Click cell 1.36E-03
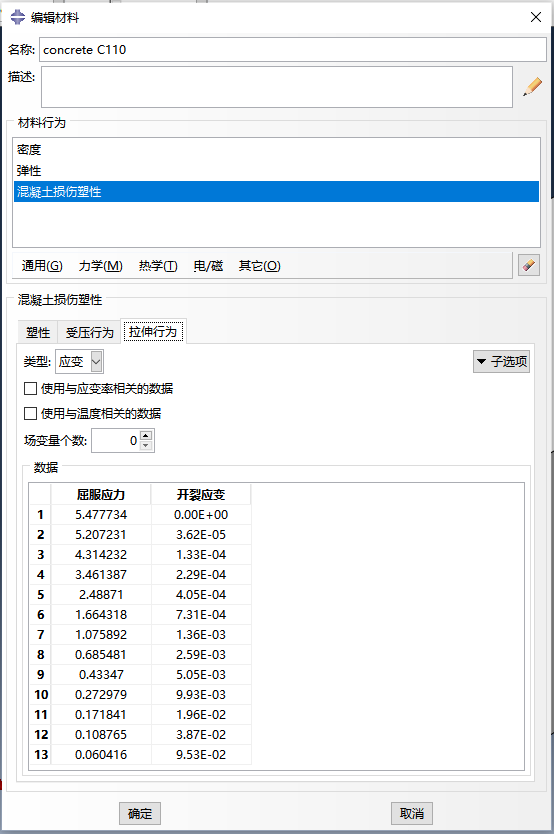The image size is (554, 834). pyautogui.click(x=201, y=635)
